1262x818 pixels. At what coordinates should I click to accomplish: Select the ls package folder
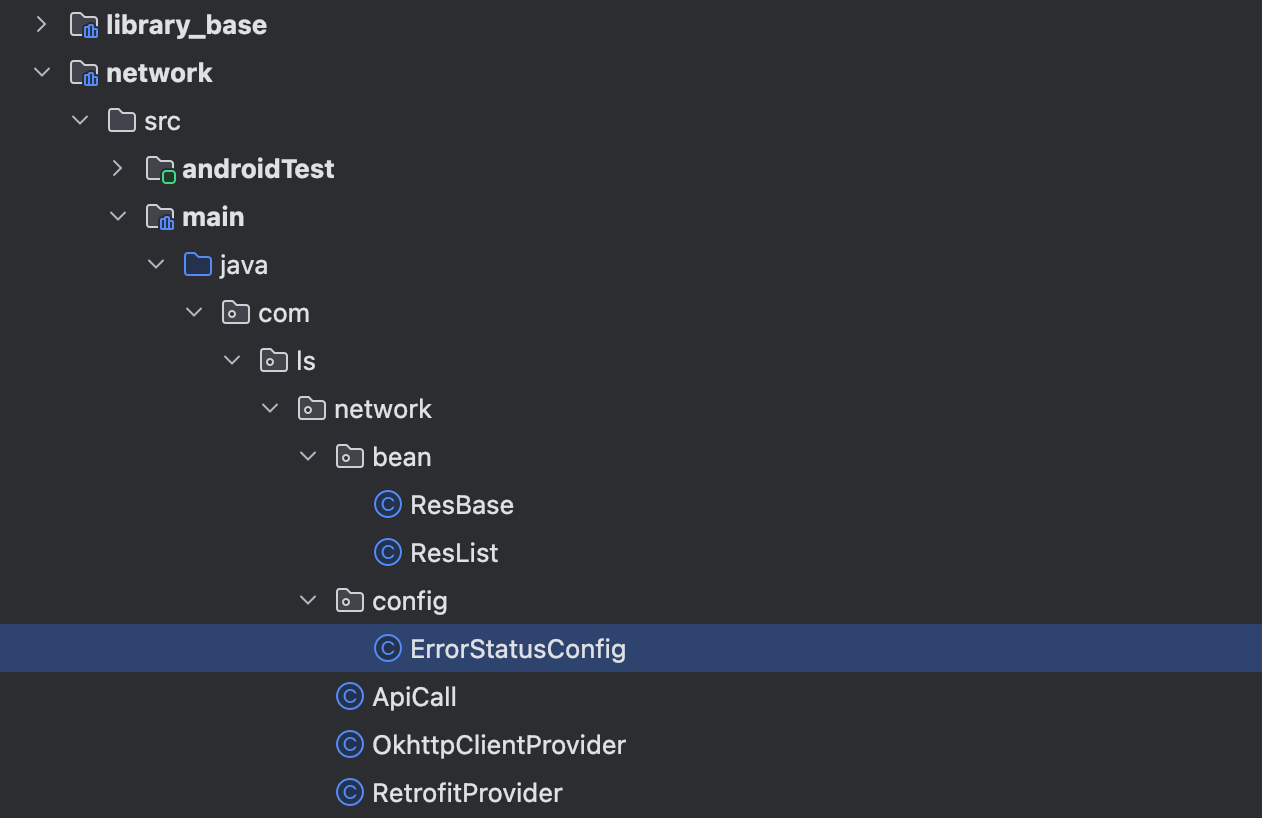tap(306, 360)
